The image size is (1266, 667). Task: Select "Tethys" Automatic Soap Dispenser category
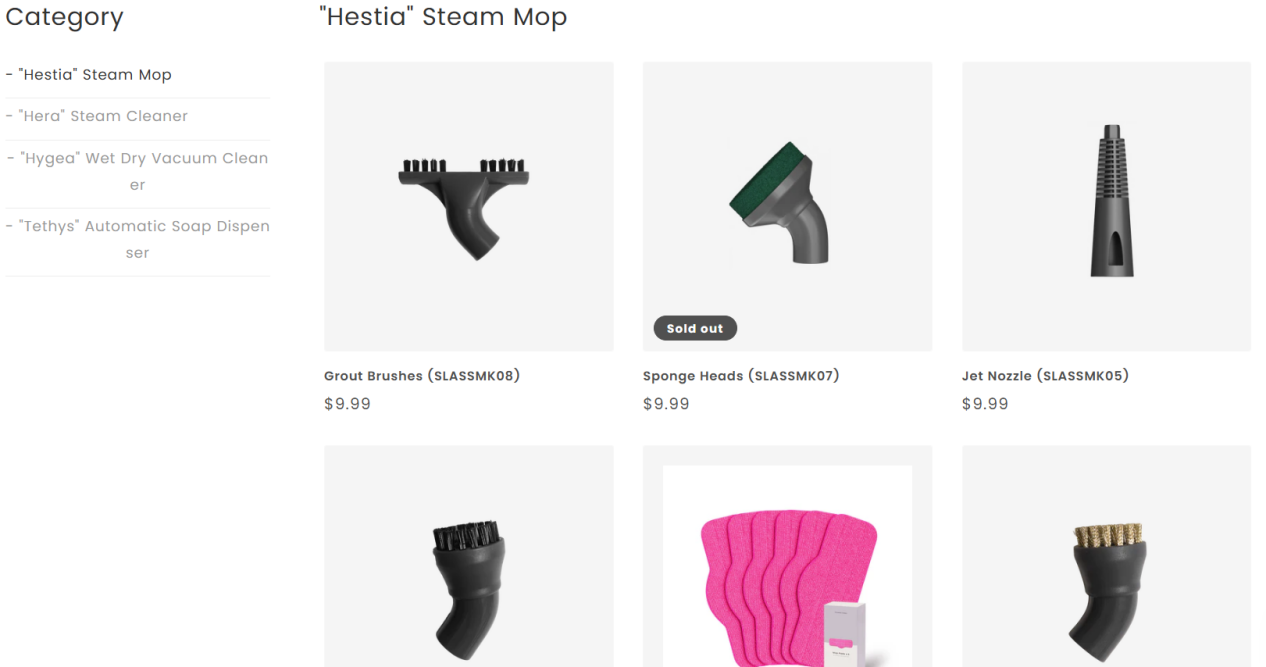click(x=137, y=239)
